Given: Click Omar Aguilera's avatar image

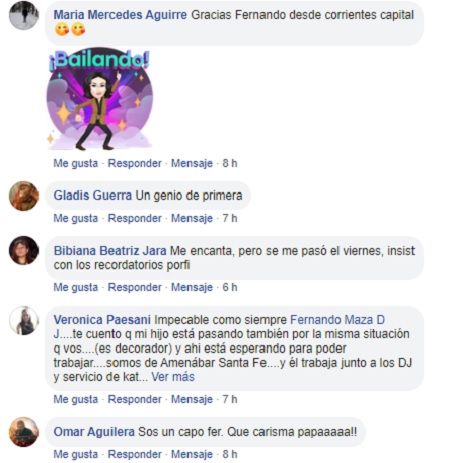Looking at the screenshot, I should [x=24, y=432].
